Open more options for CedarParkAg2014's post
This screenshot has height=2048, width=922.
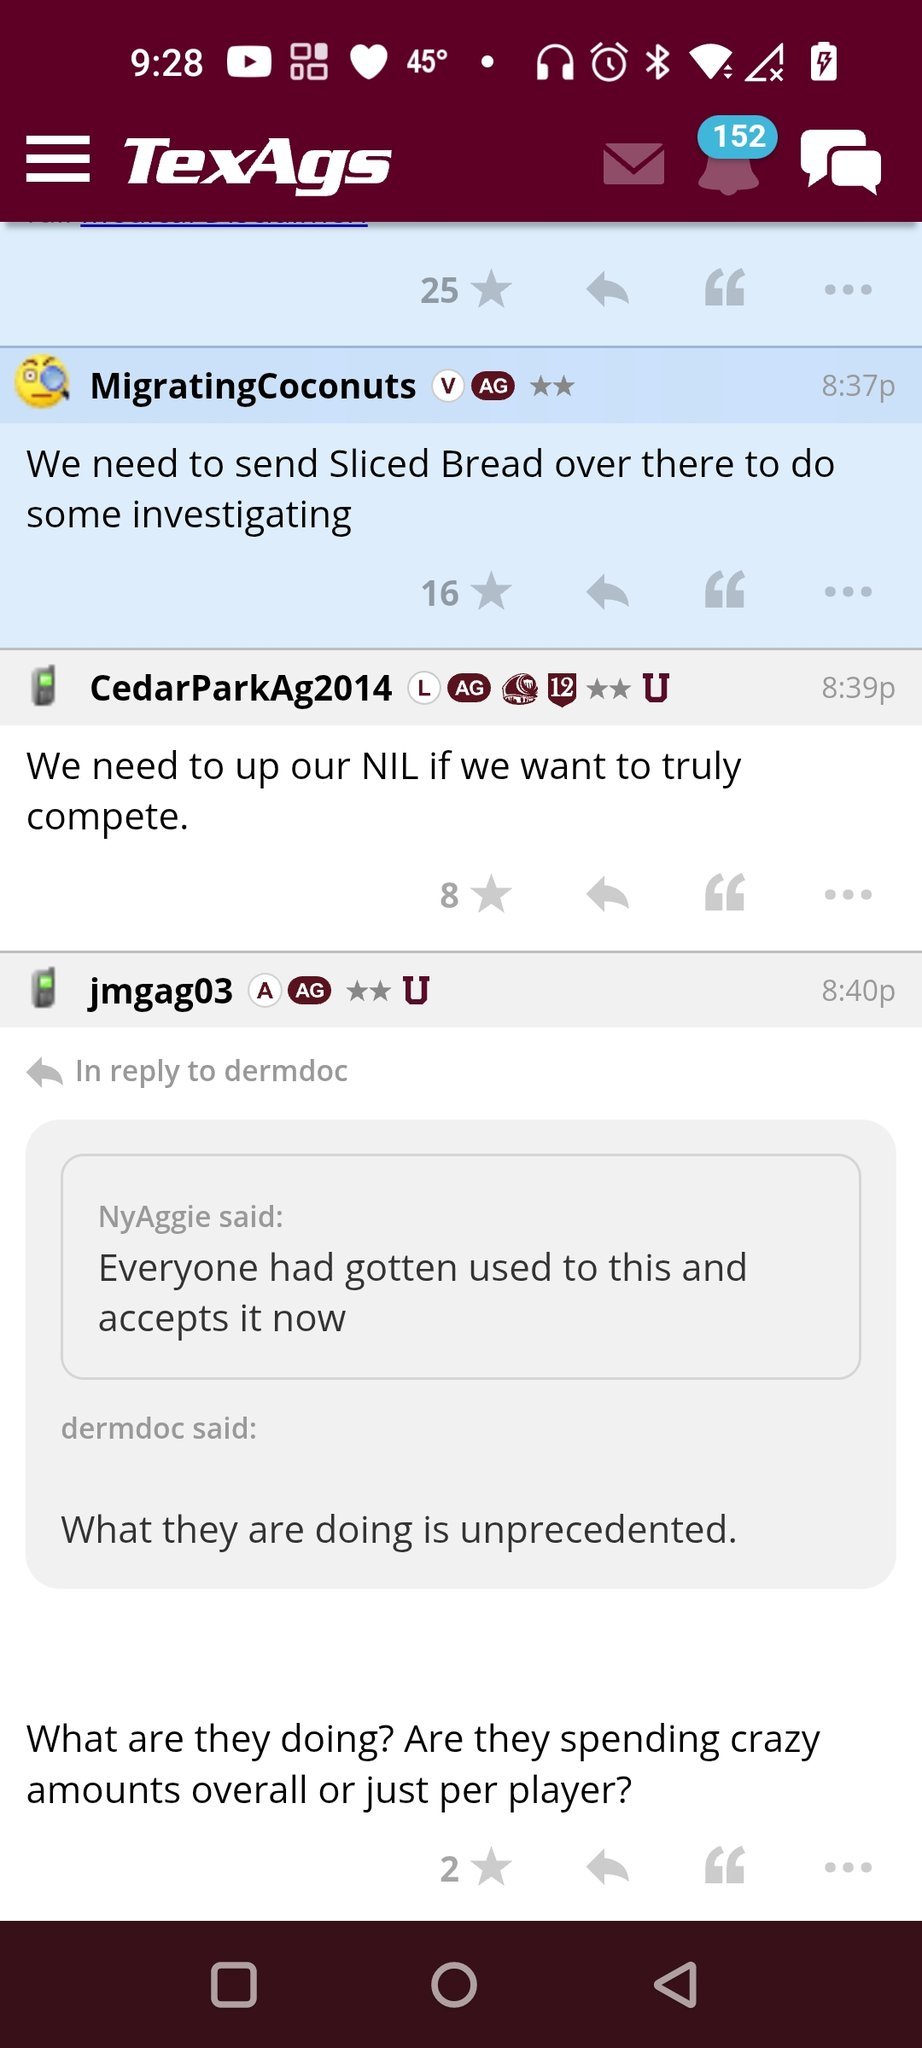tap(848, 894)
